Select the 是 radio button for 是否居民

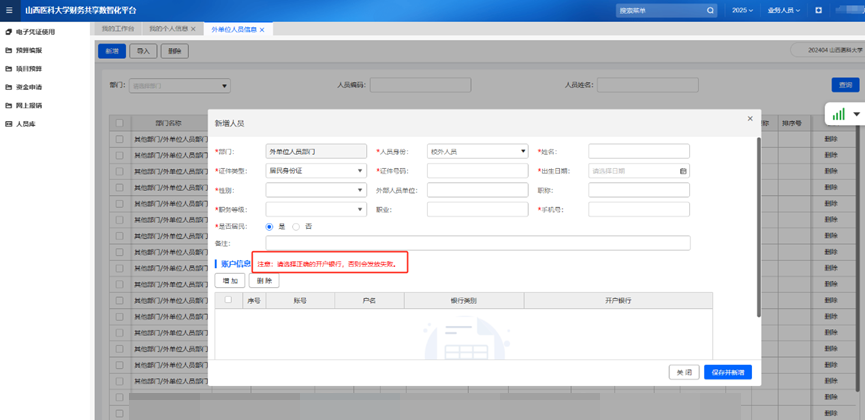269,227
